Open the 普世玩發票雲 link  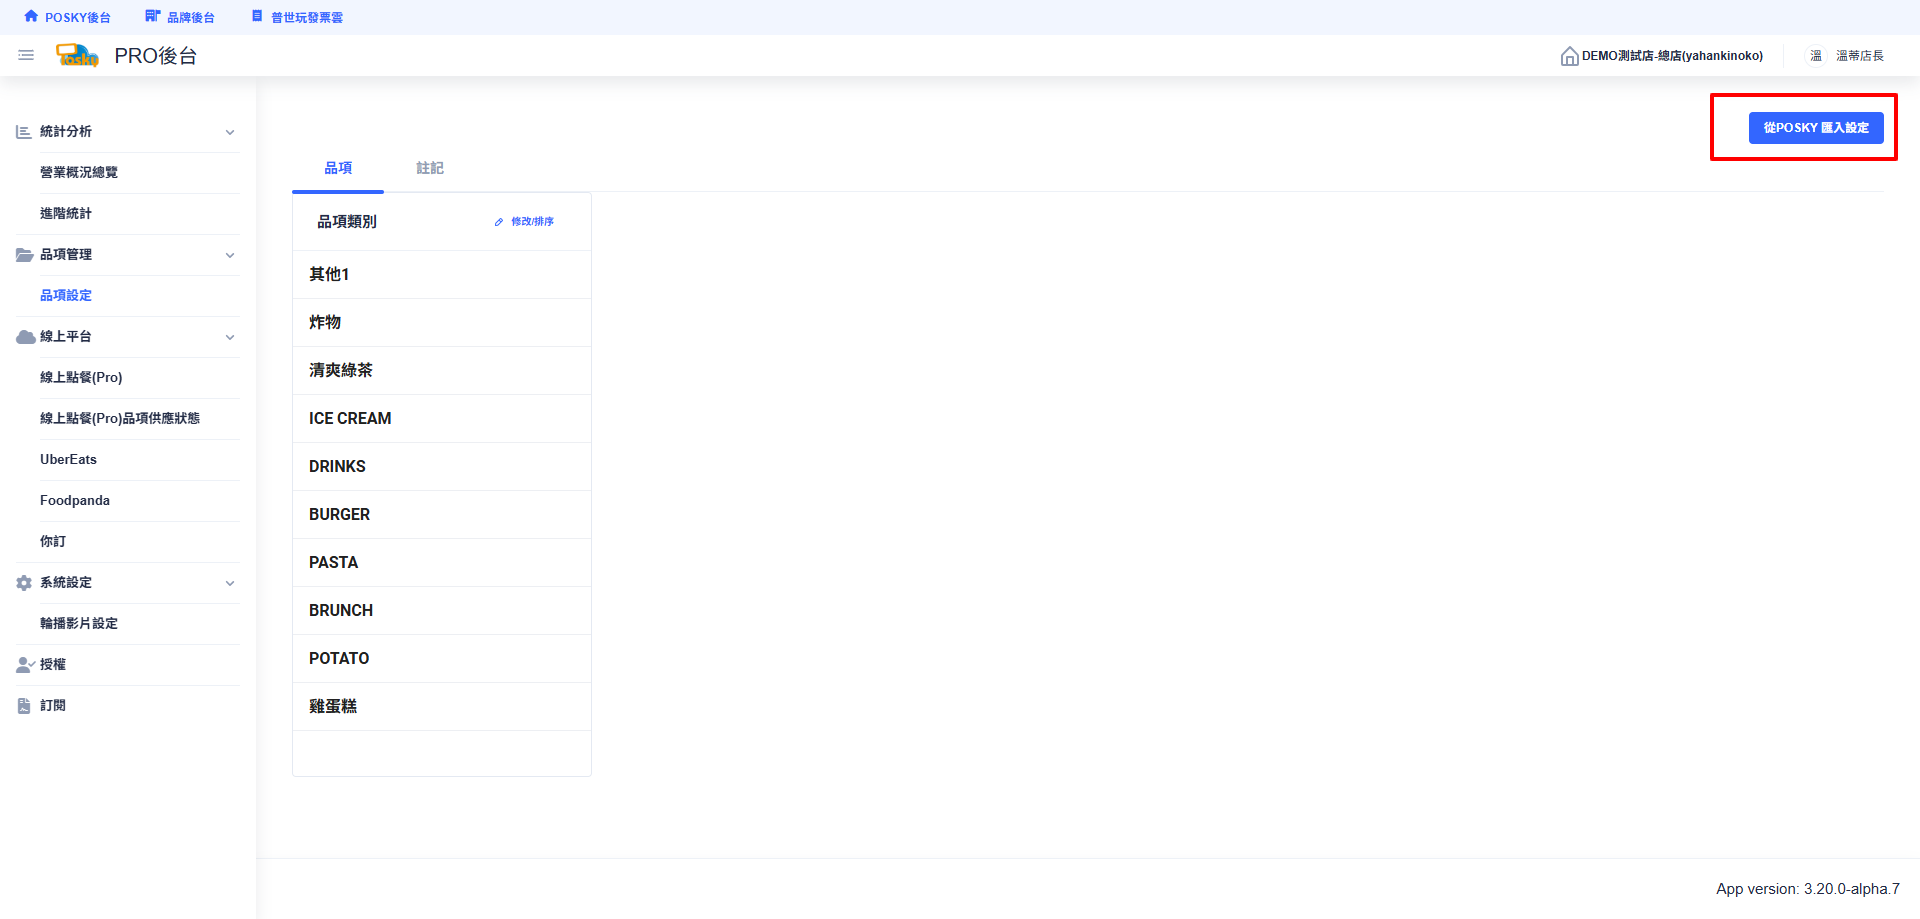pyautogui.click(x=297, y=17)
